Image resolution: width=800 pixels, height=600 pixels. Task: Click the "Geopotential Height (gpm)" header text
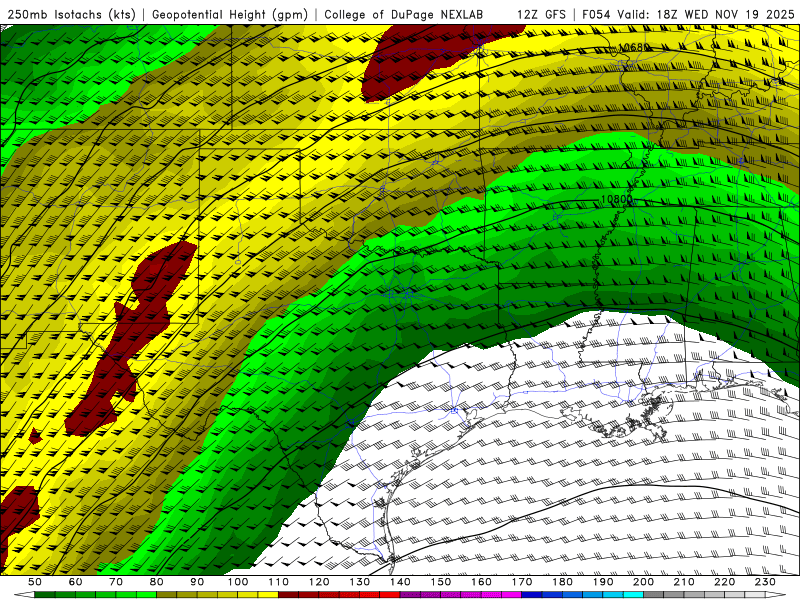click(230, 15)
